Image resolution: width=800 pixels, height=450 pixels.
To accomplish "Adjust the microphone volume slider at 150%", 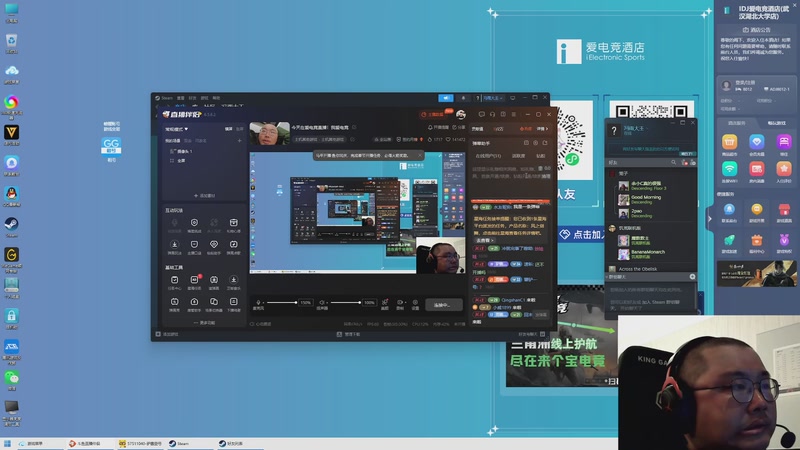I will (281, 303).
